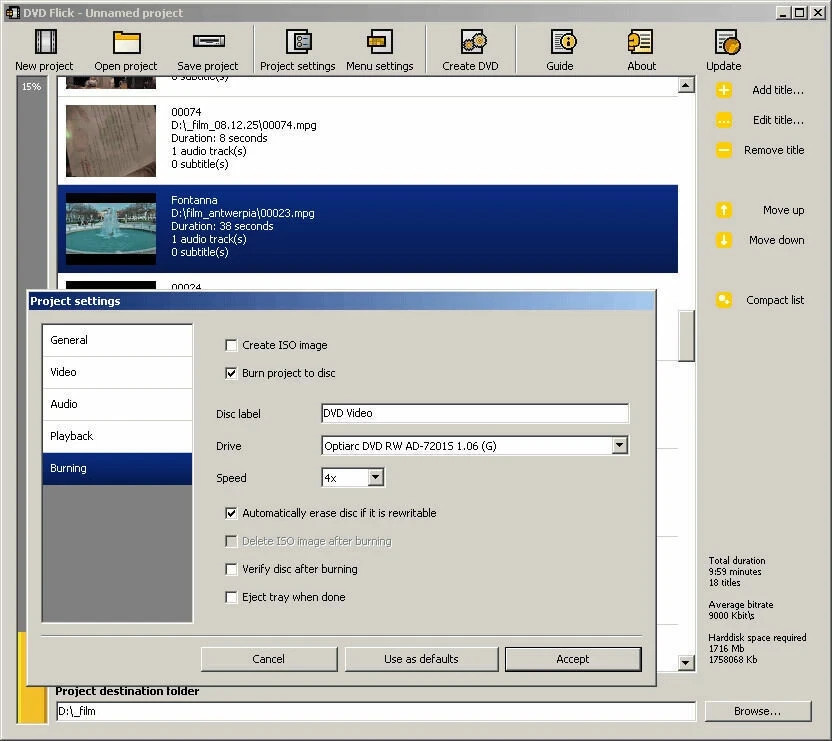
Task: Enable Eject tray when done
Action: [x=231, y=596]
